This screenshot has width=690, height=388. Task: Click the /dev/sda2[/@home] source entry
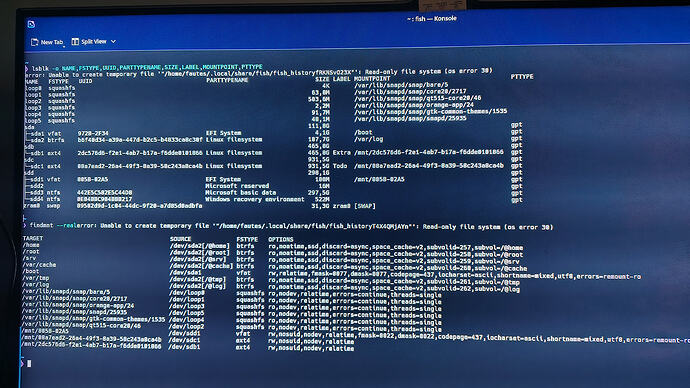coord(200,246)
